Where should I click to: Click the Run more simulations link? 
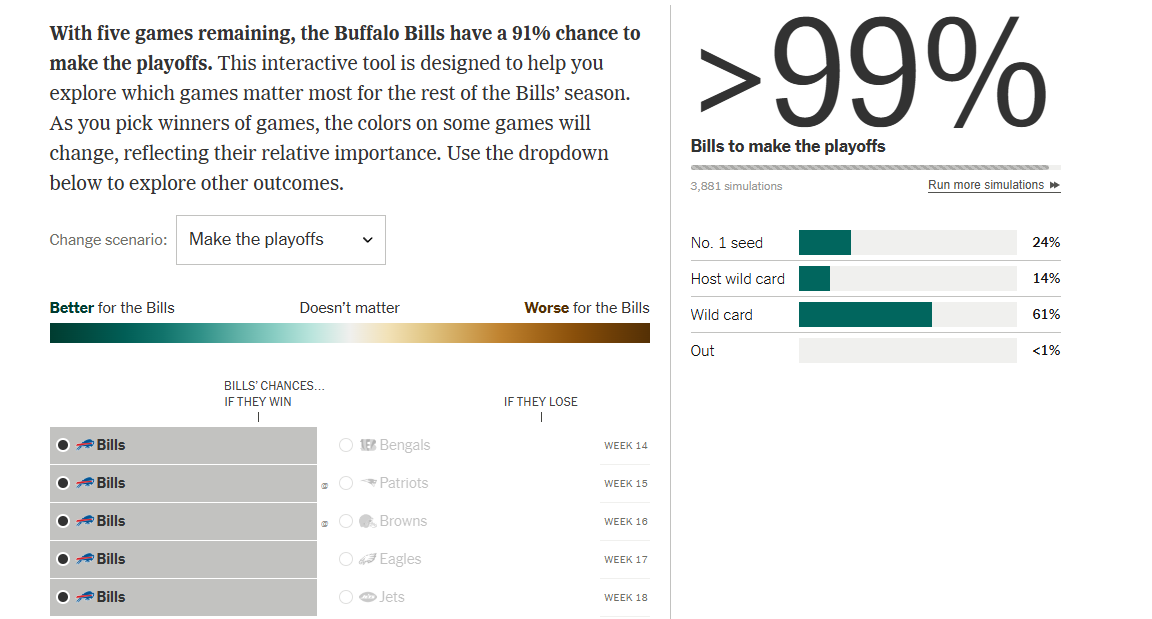coord(985,185)
